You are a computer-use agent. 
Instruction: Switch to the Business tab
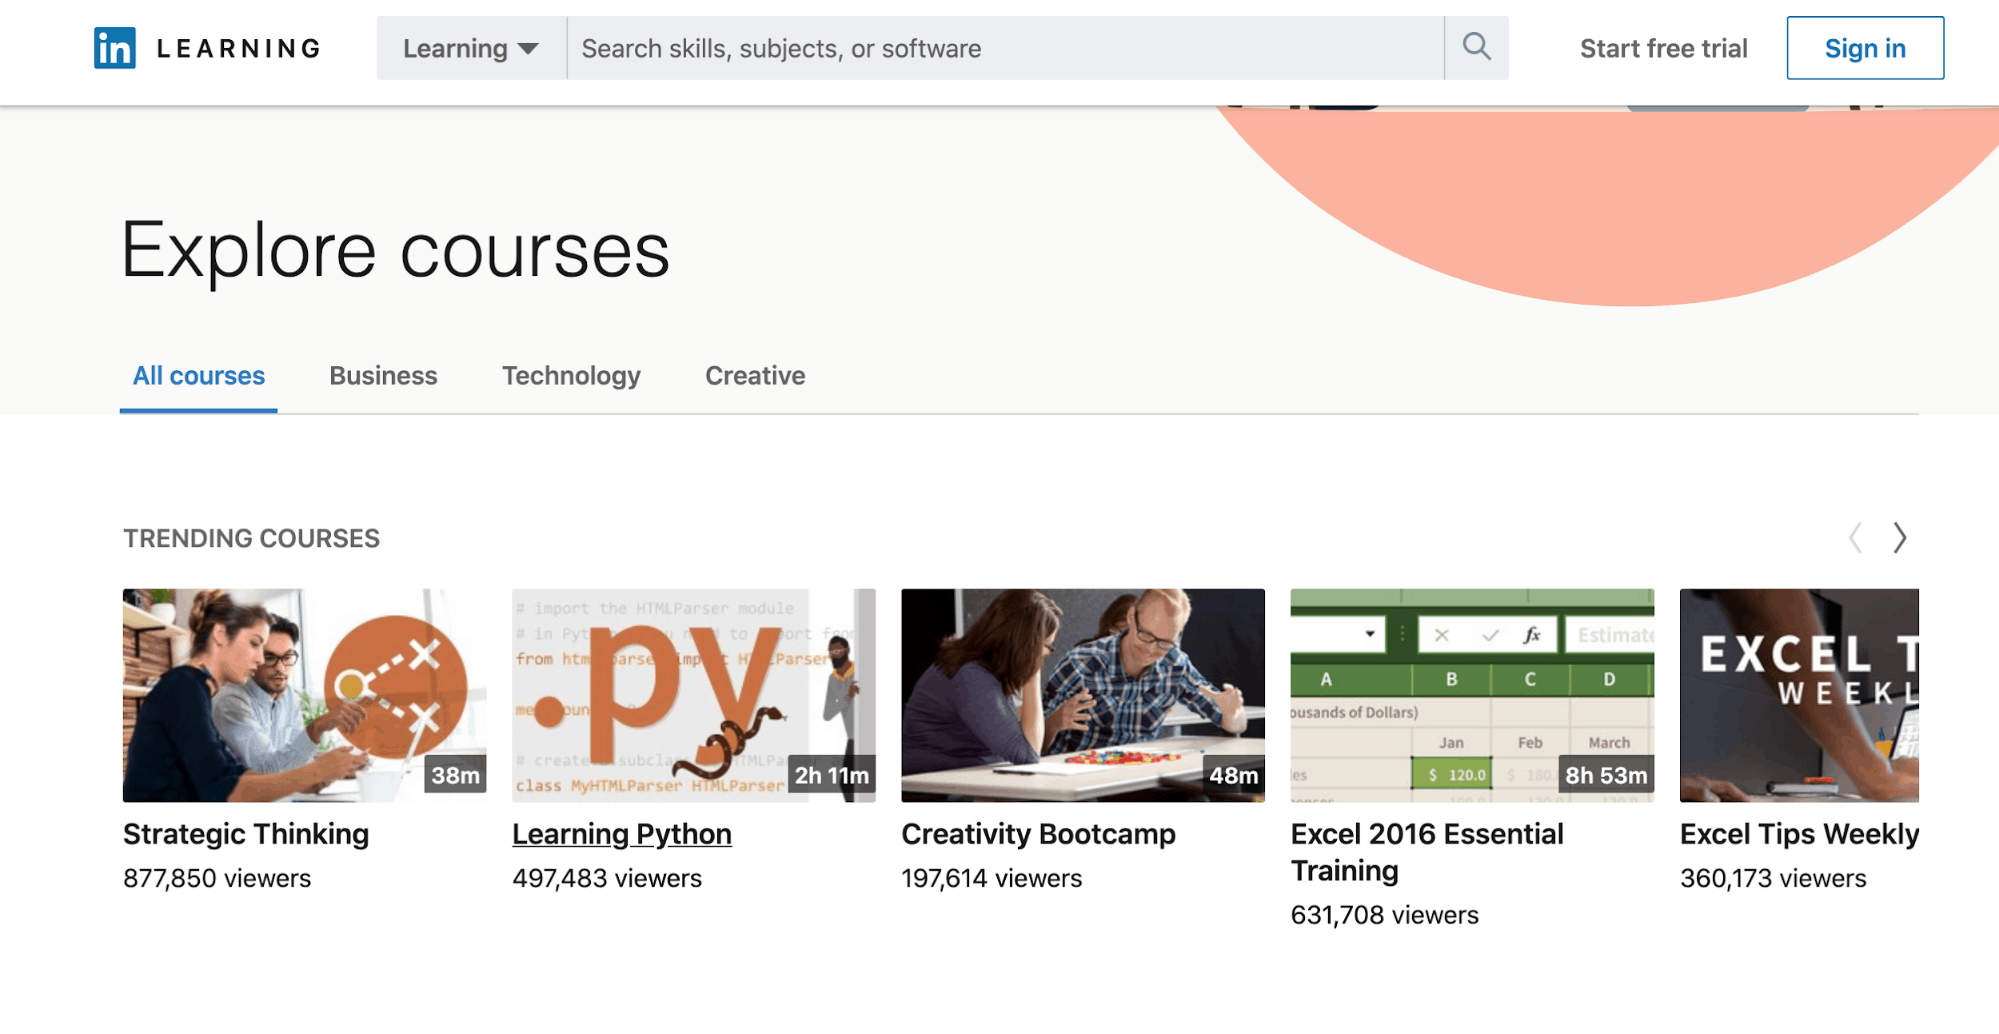pos(383,376)
